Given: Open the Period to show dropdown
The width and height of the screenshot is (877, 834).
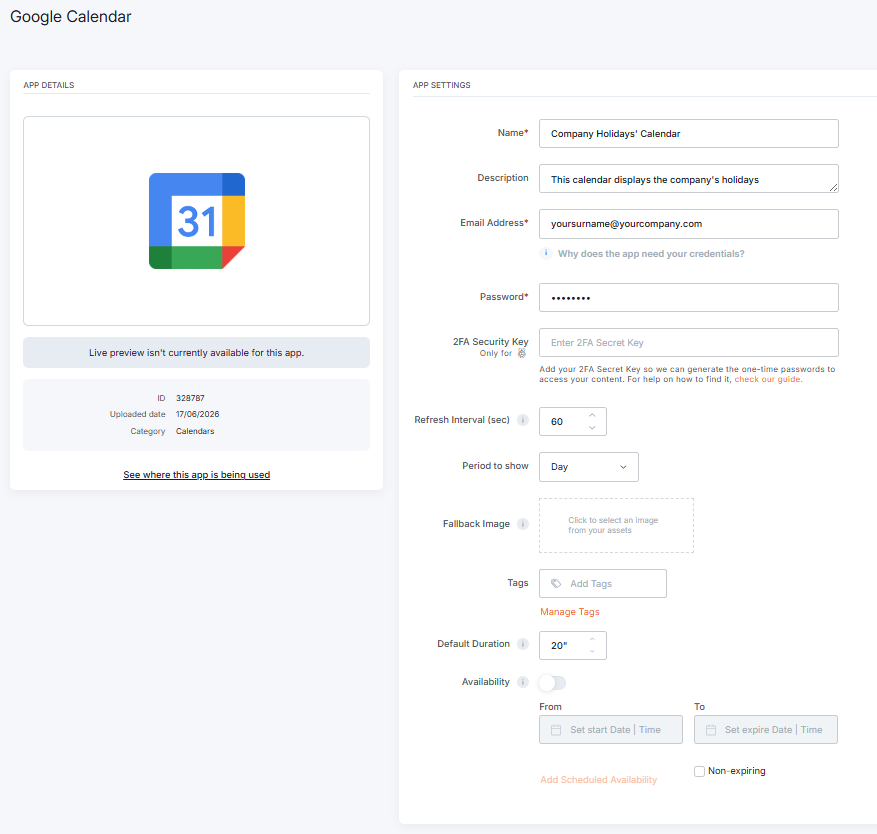Looking at the screenshot, I should click(588, 467).
